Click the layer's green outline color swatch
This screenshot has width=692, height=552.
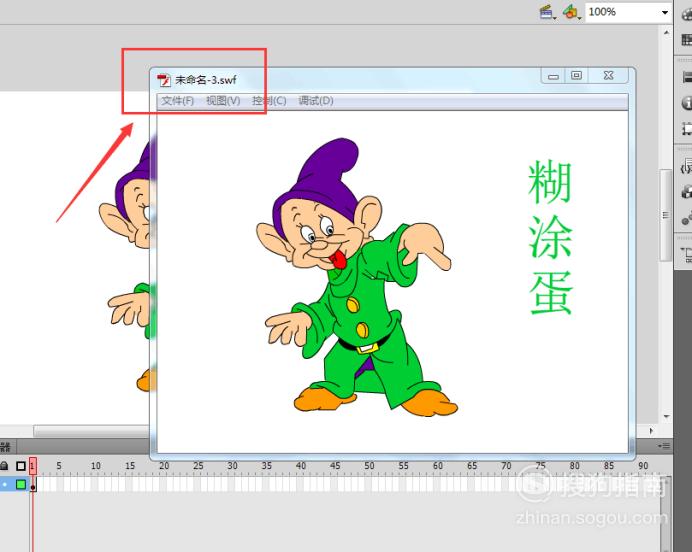(21, 484)
